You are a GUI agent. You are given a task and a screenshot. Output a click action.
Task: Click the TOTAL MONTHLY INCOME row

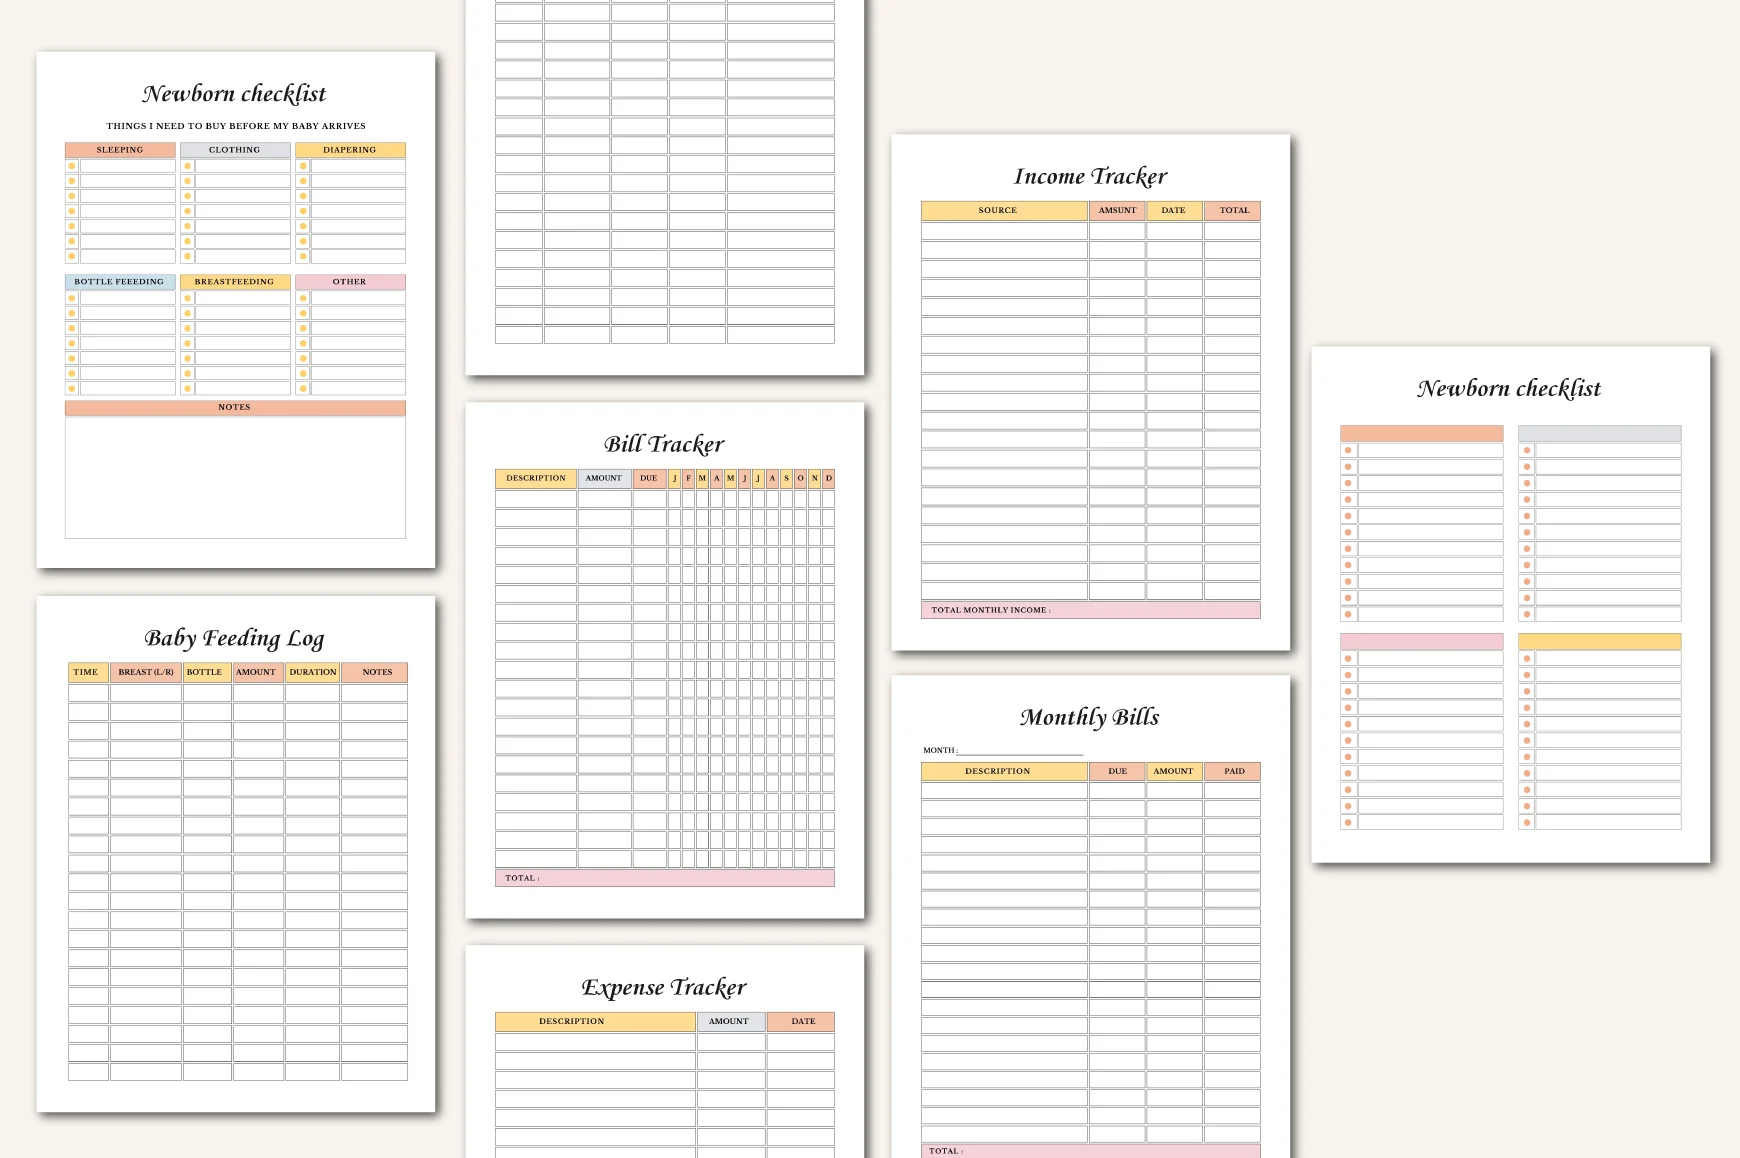click(1091, 610)
